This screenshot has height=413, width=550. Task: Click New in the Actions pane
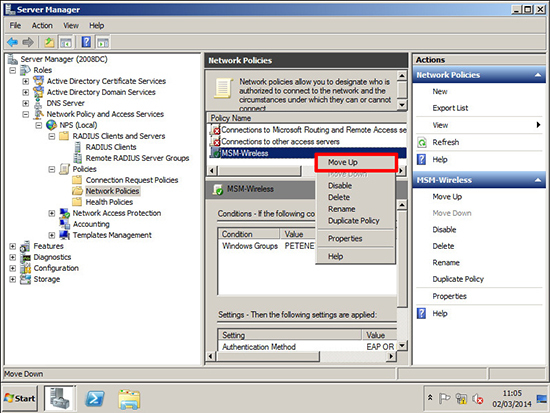click(440, 92)
